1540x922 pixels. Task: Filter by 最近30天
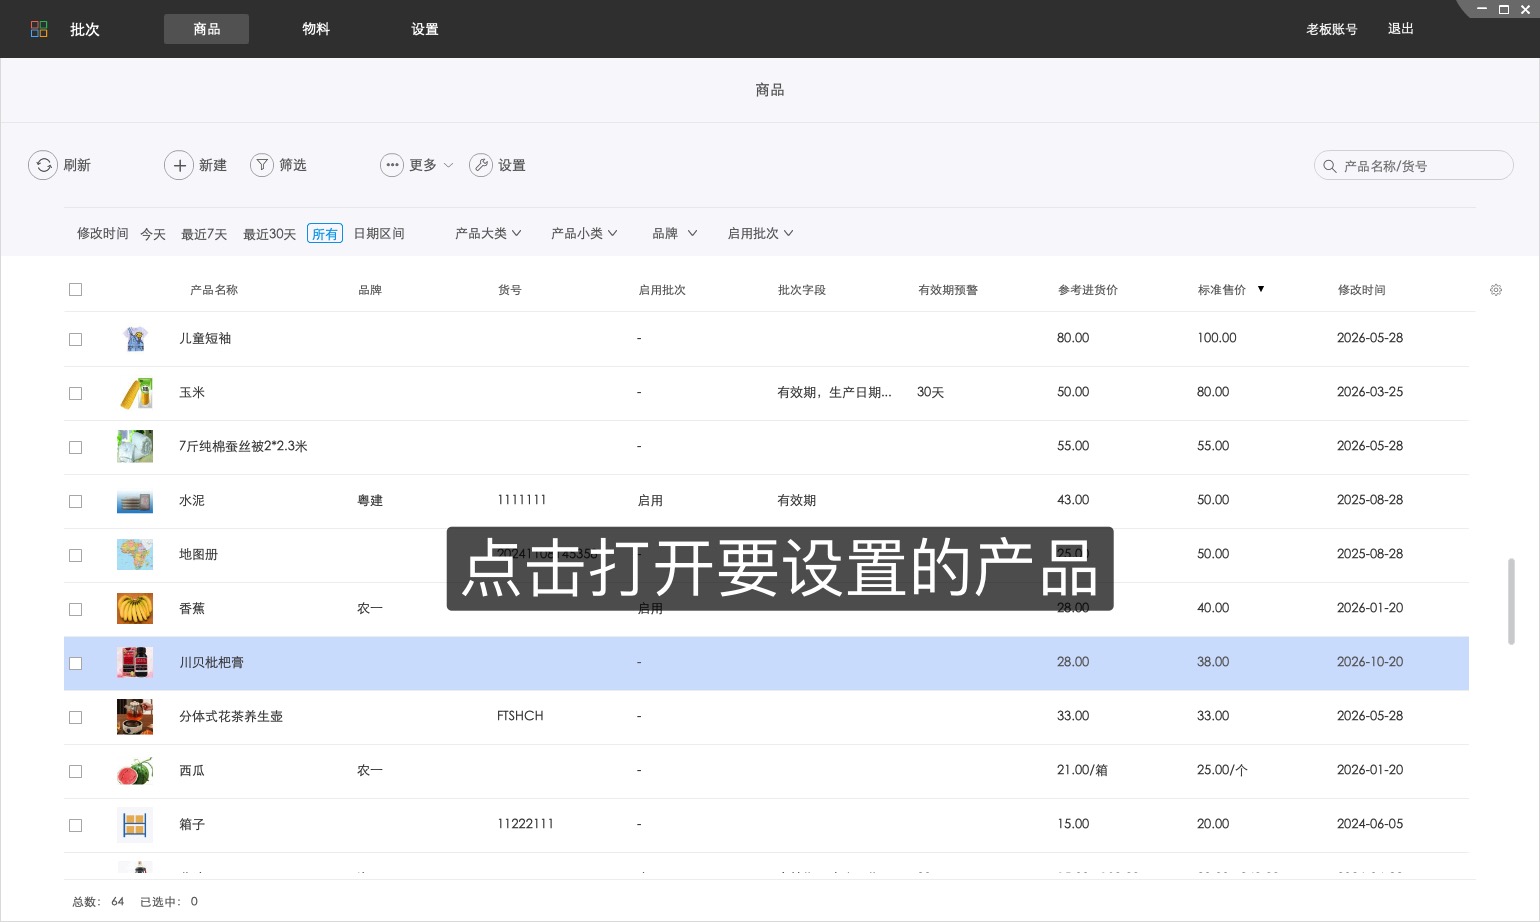[x=269, y=234]
